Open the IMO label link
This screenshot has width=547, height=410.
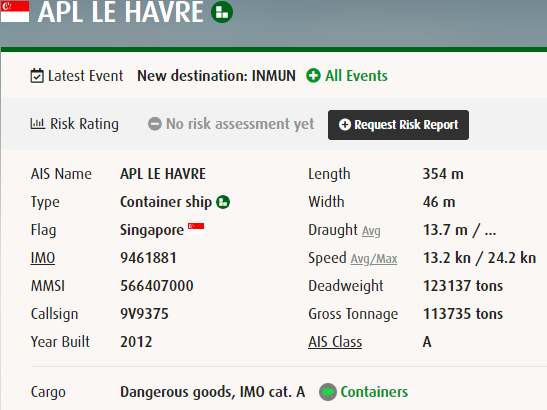click(x=43, y=258)
